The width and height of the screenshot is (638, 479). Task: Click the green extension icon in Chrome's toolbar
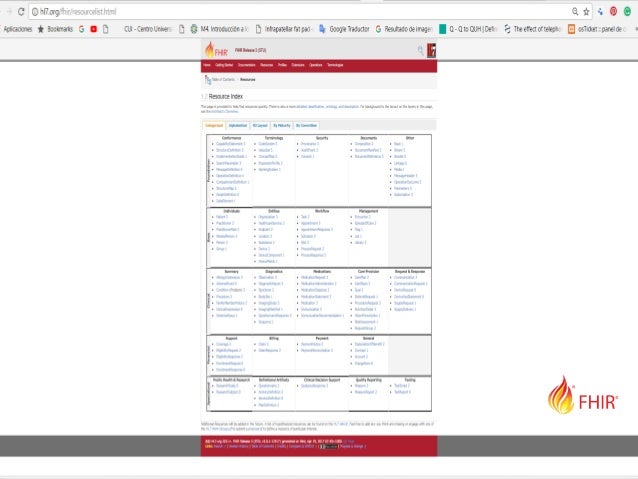[627, 11]
